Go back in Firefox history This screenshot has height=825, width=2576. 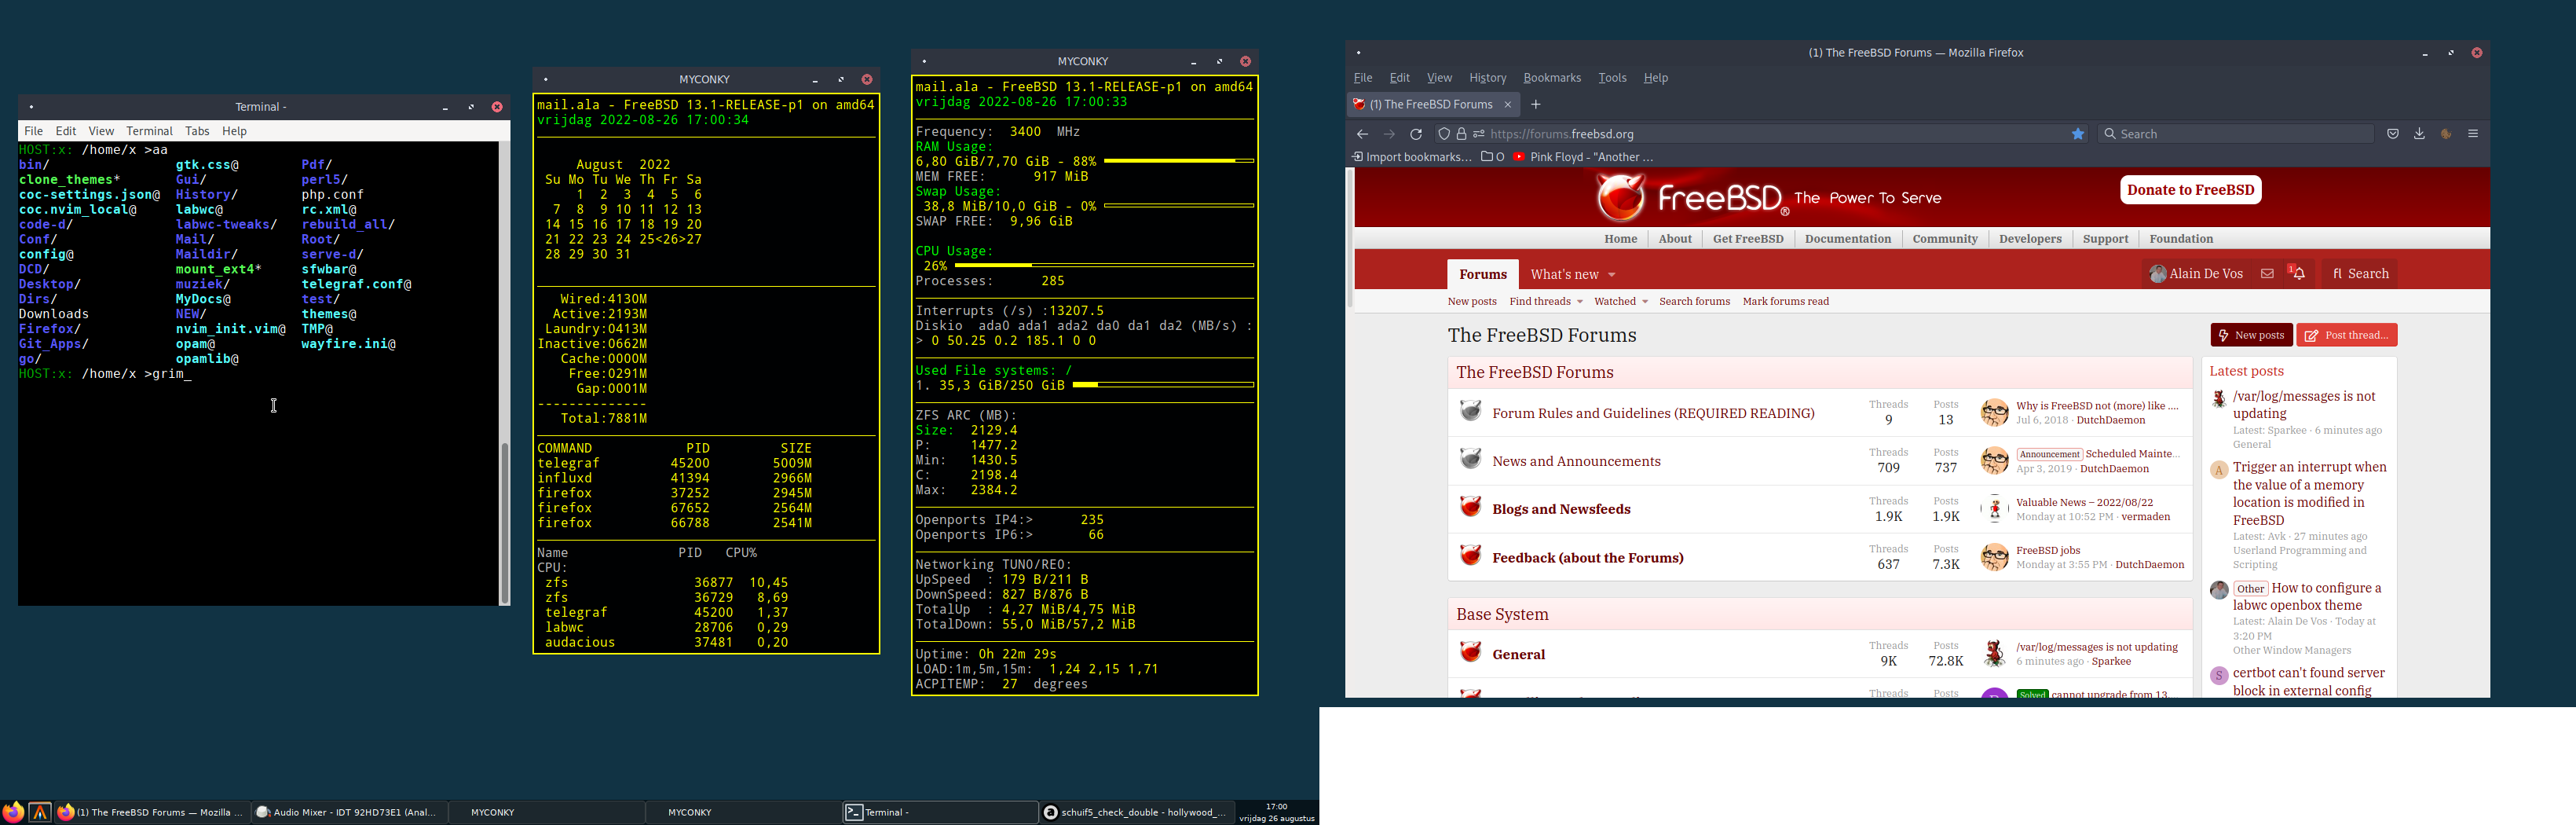coord(1362,134)
